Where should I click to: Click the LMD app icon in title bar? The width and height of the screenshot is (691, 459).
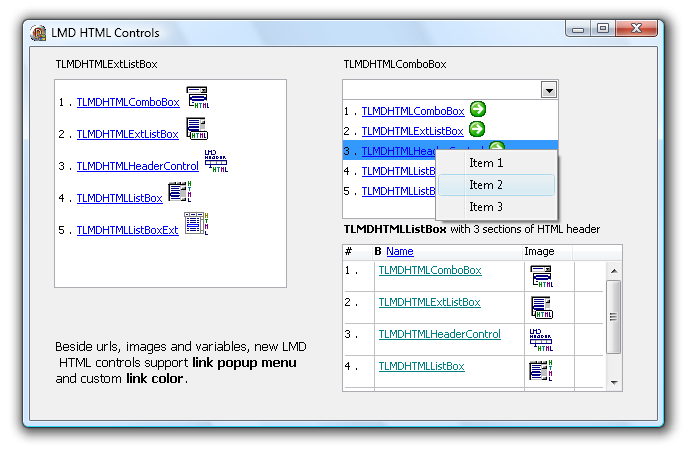[x=39, y=33]
